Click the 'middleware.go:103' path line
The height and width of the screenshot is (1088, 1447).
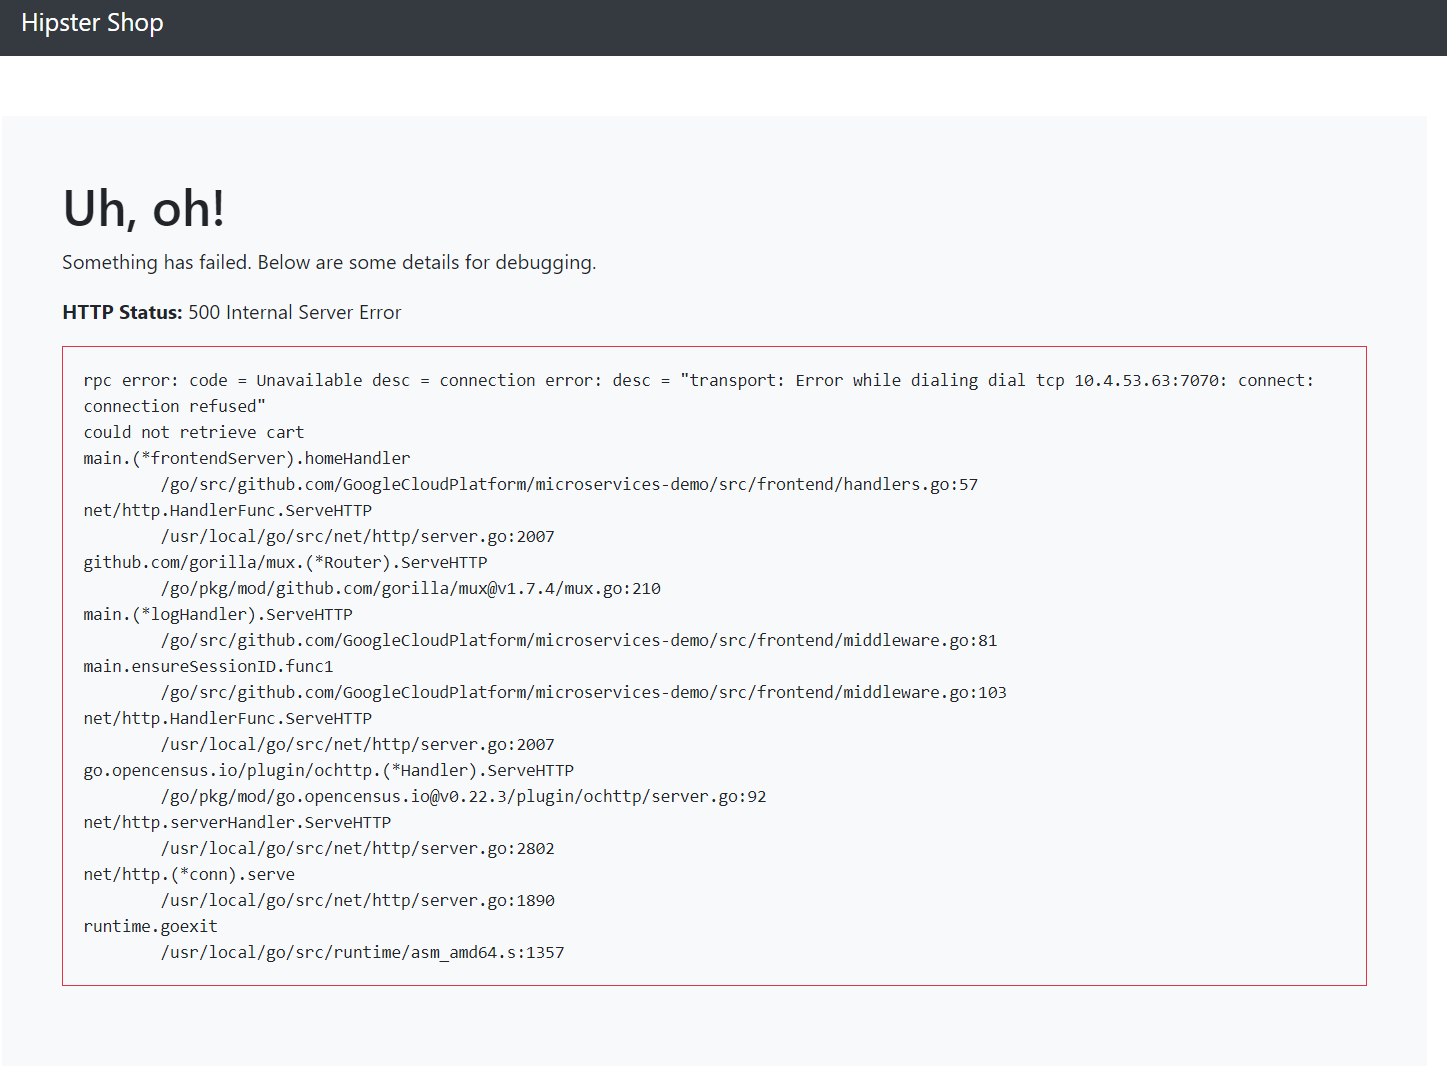click(583, 692)
